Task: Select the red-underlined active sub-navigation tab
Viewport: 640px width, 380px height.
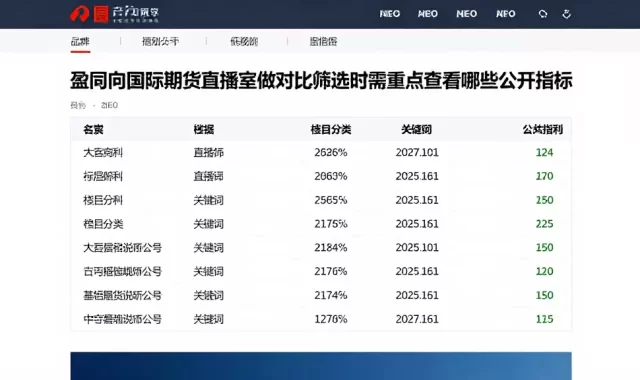Action: [80, 42]
